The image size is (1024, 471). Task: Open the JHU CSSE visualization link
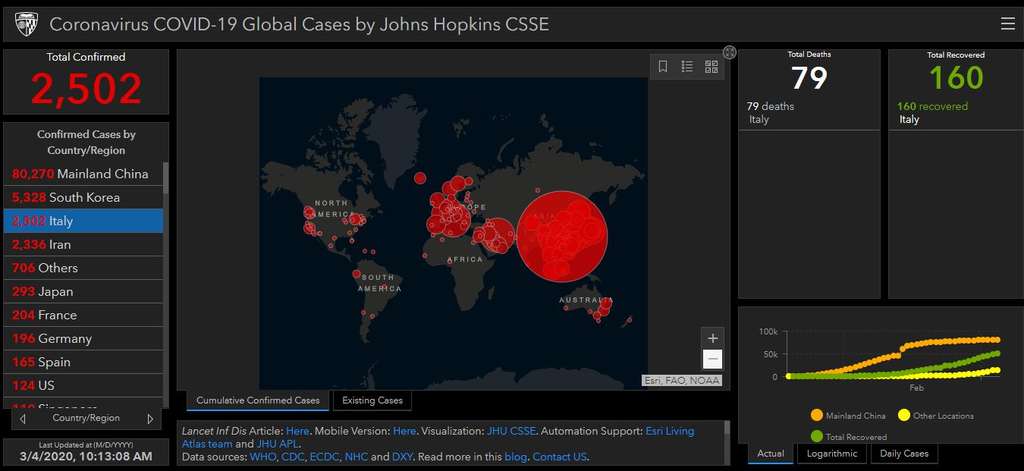(x=511, y=431)
